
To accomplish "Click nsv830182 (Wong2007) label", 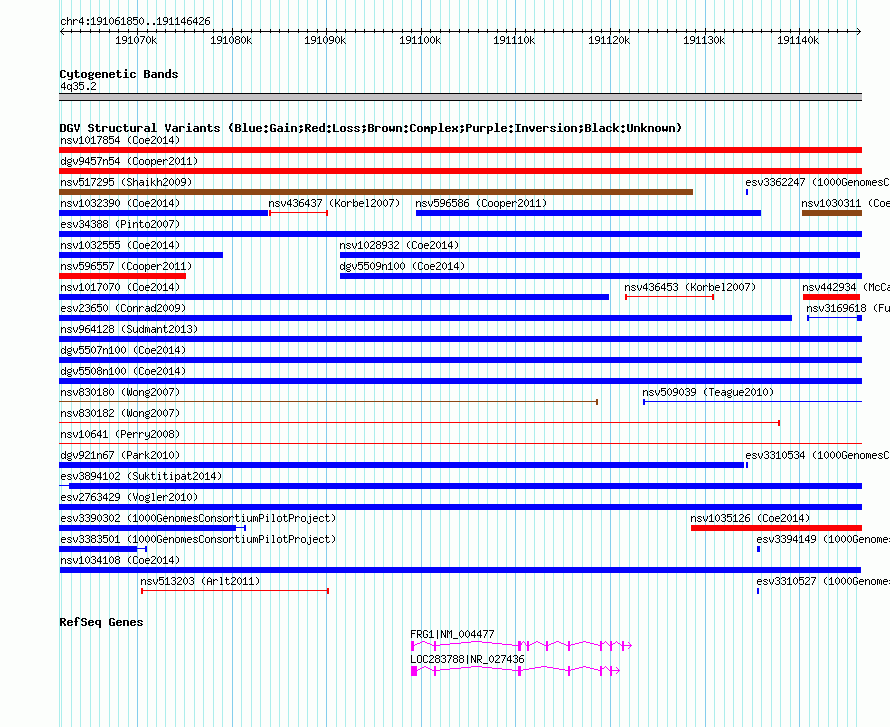I will point(120,413).
